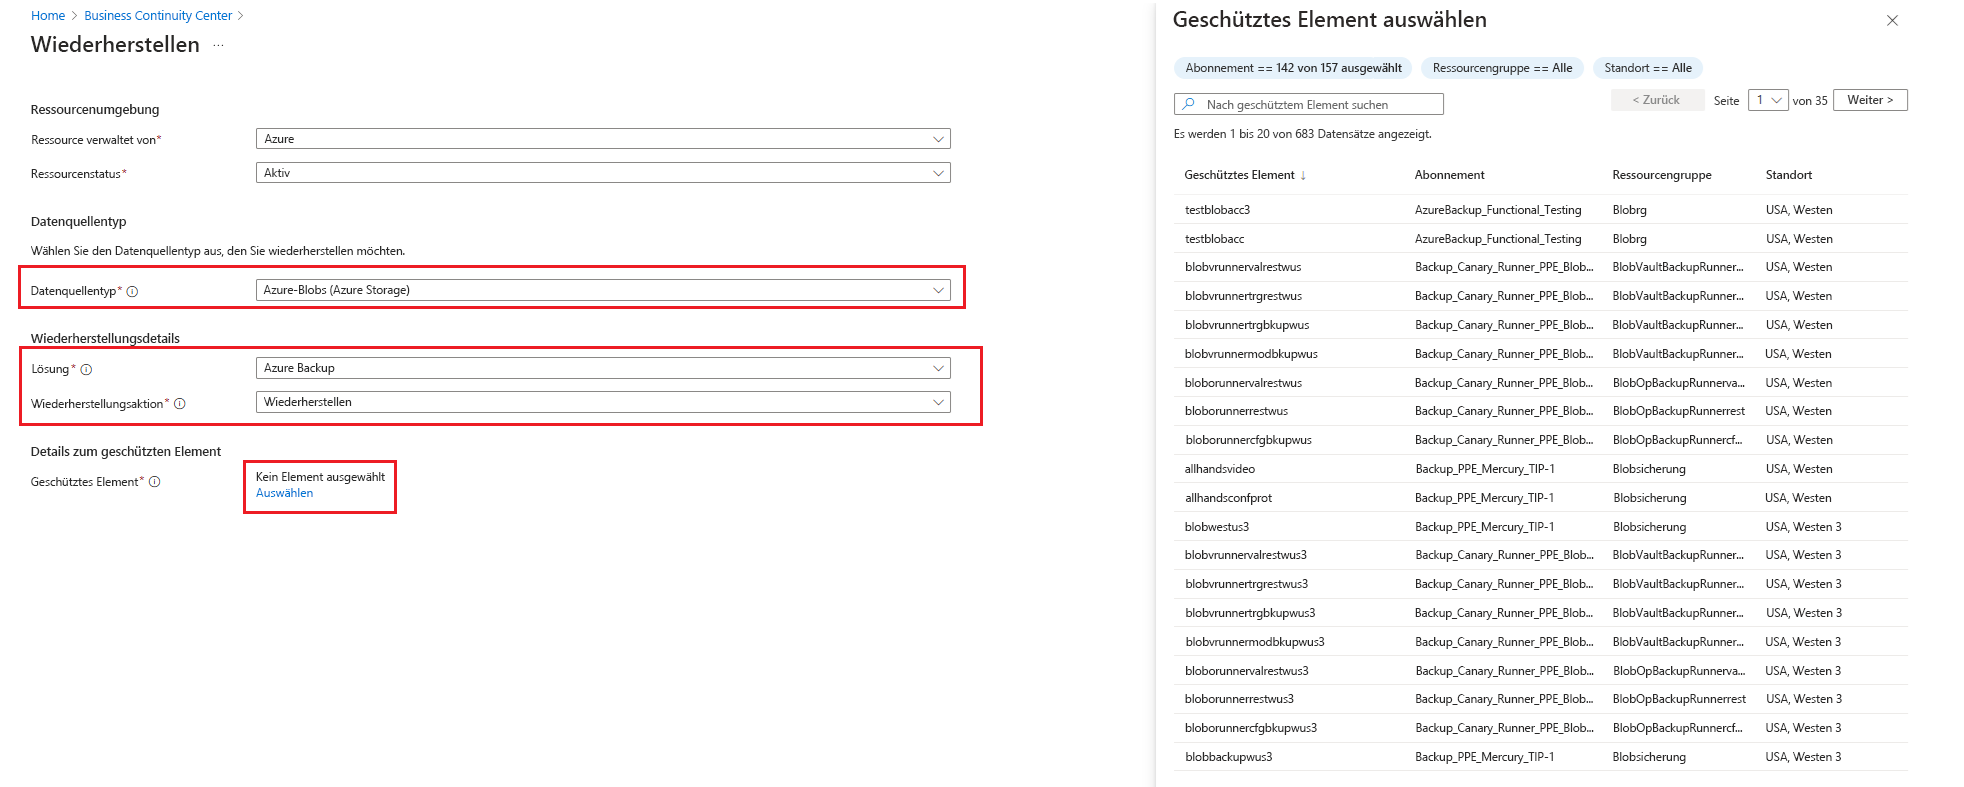Click info icon next to Datenquellentyp
This screenshot has width=1964, height=787.
[132, 292]
